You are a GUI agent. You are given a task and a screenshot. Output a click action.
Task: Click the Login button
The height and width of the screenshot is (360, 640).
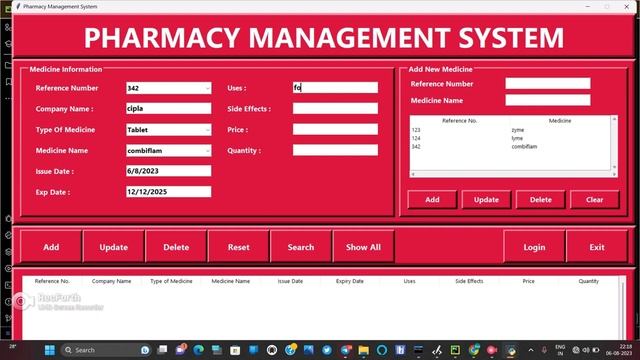click(534, 247)
